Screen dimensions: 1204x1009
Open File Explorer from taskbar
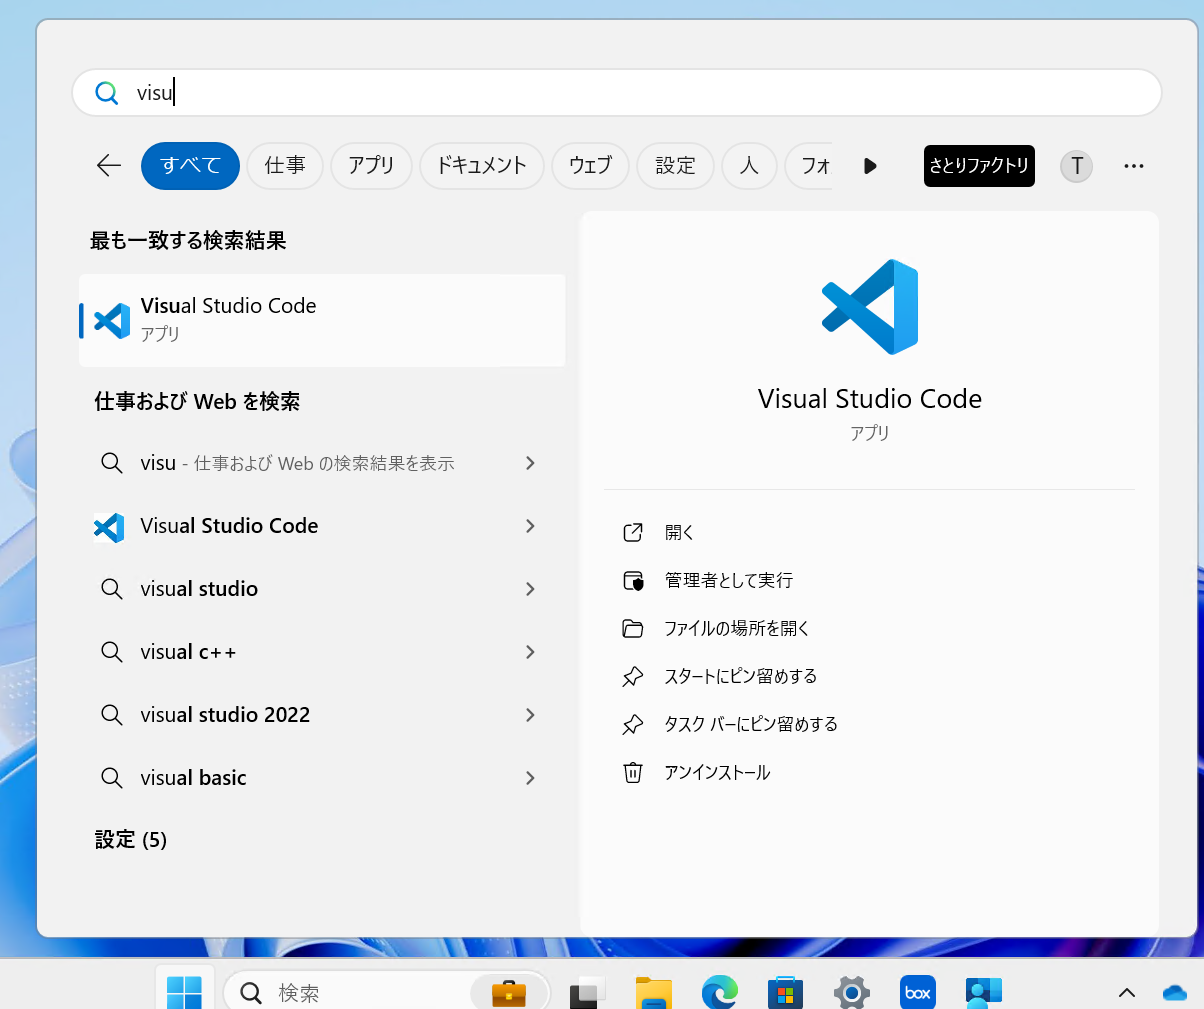click(654, 993)
